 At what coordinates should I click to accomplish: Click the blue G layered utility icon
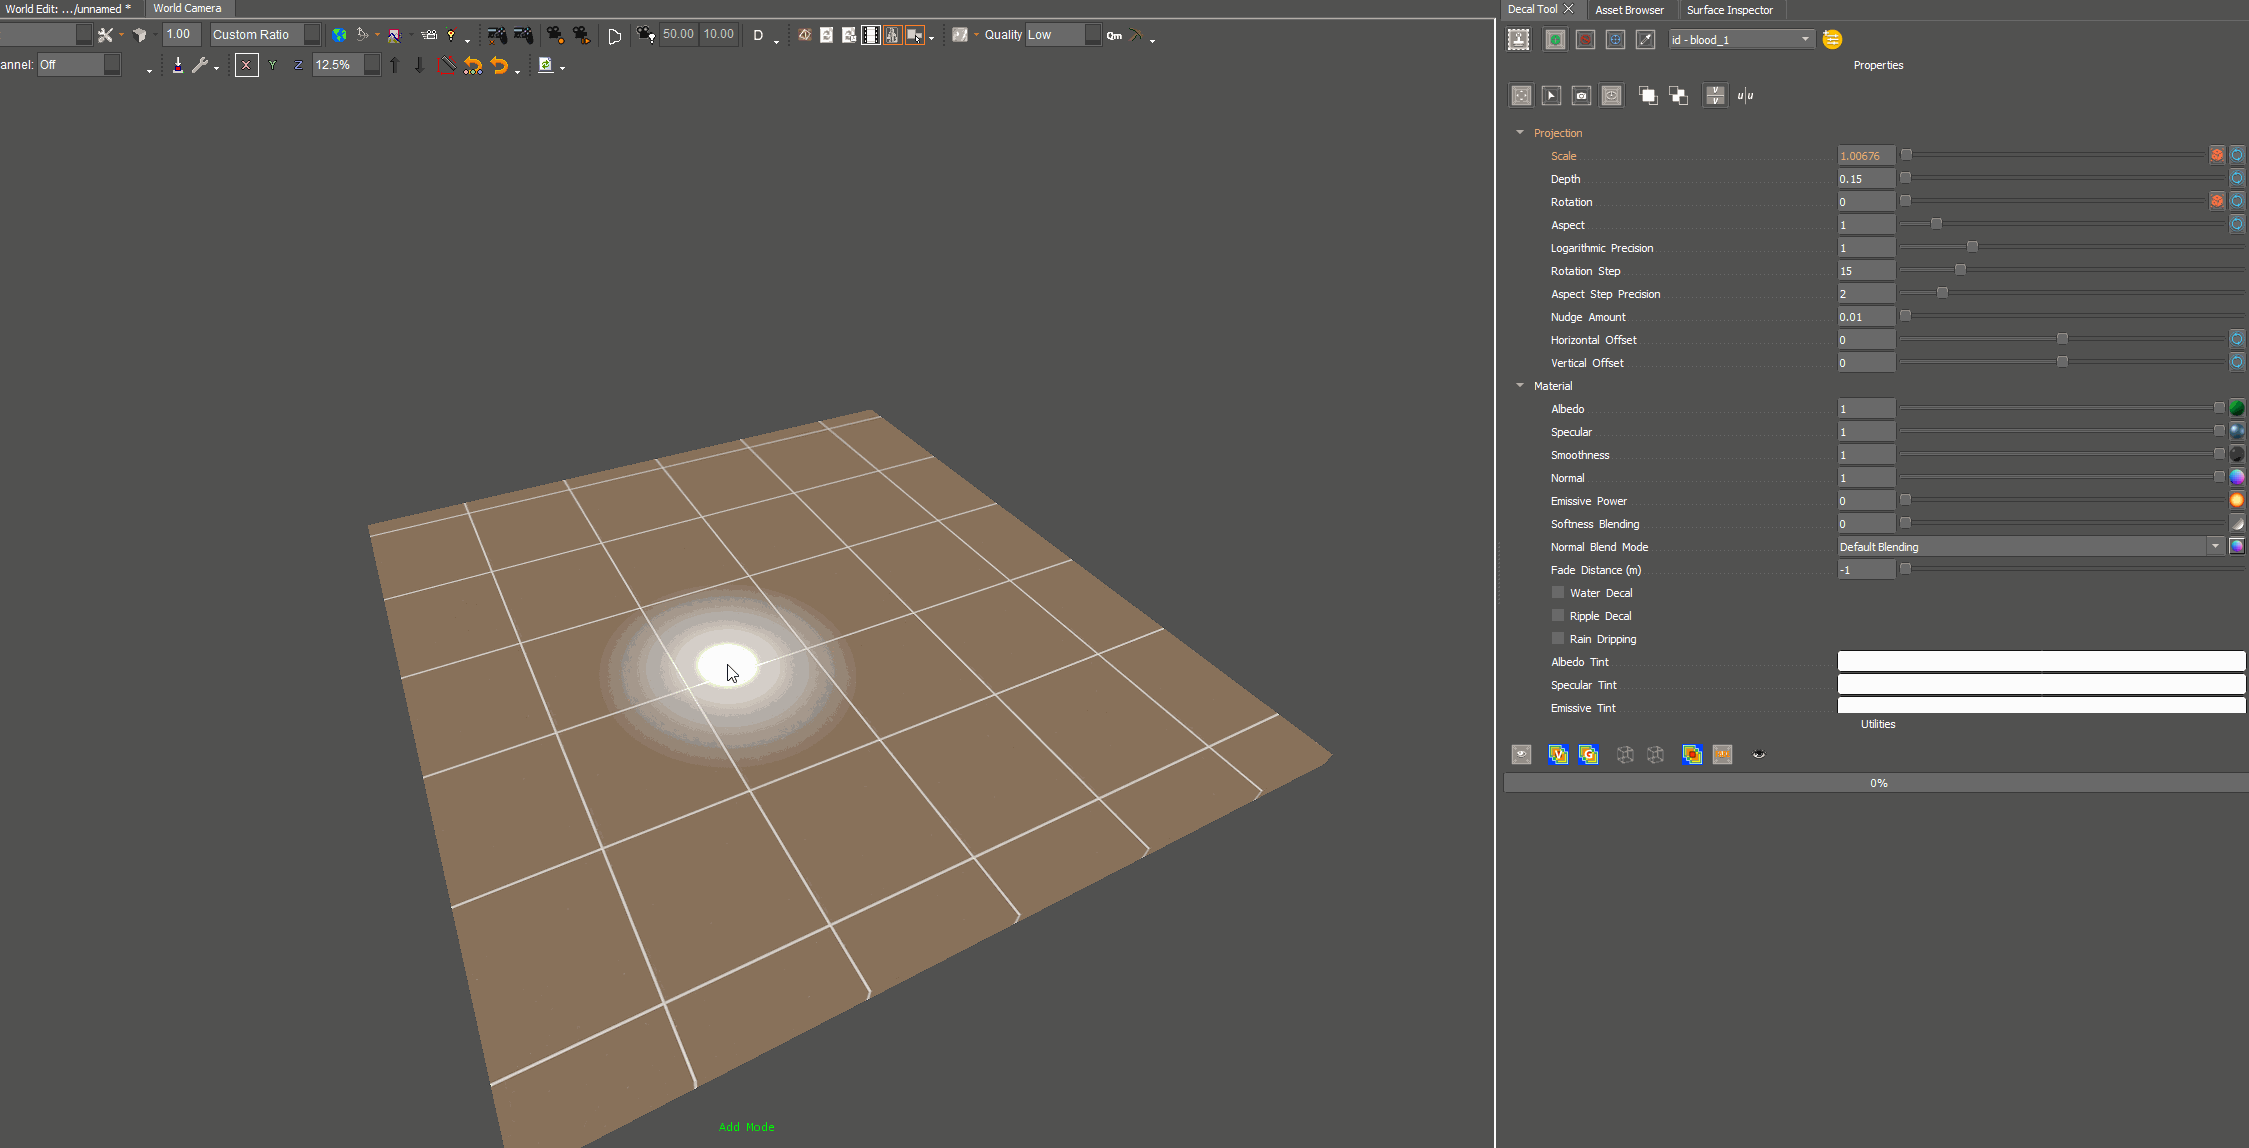(x=1588, y=755)
